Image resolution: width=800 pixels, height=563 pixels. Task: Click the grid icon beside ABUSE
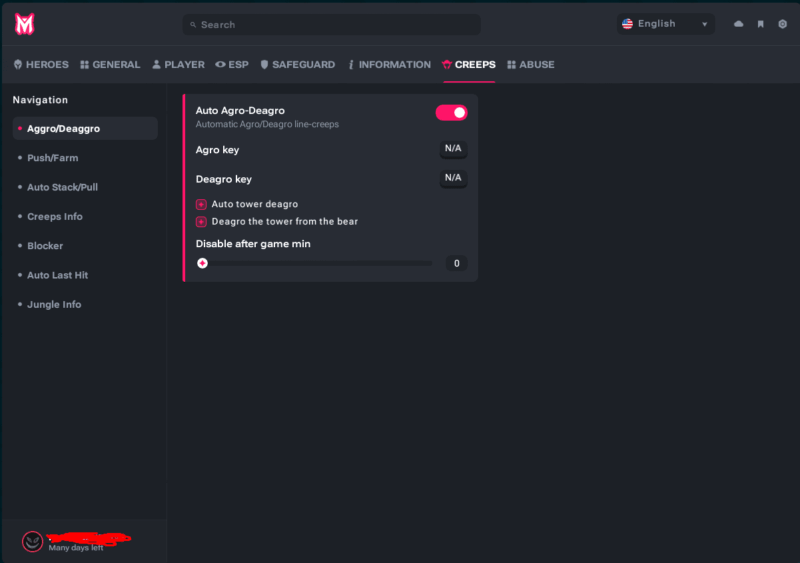coord(511,64)
